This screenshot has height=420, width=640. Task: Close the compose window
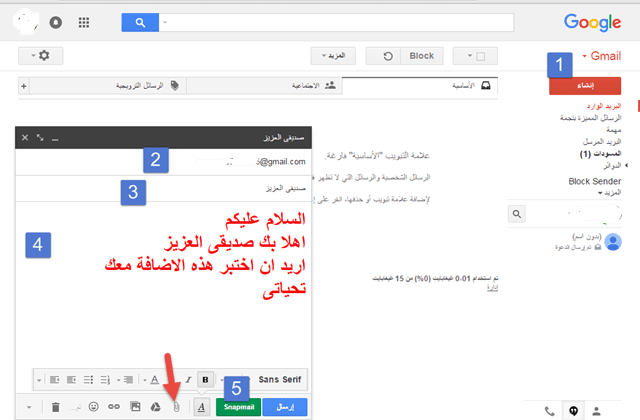click(25, 138)
